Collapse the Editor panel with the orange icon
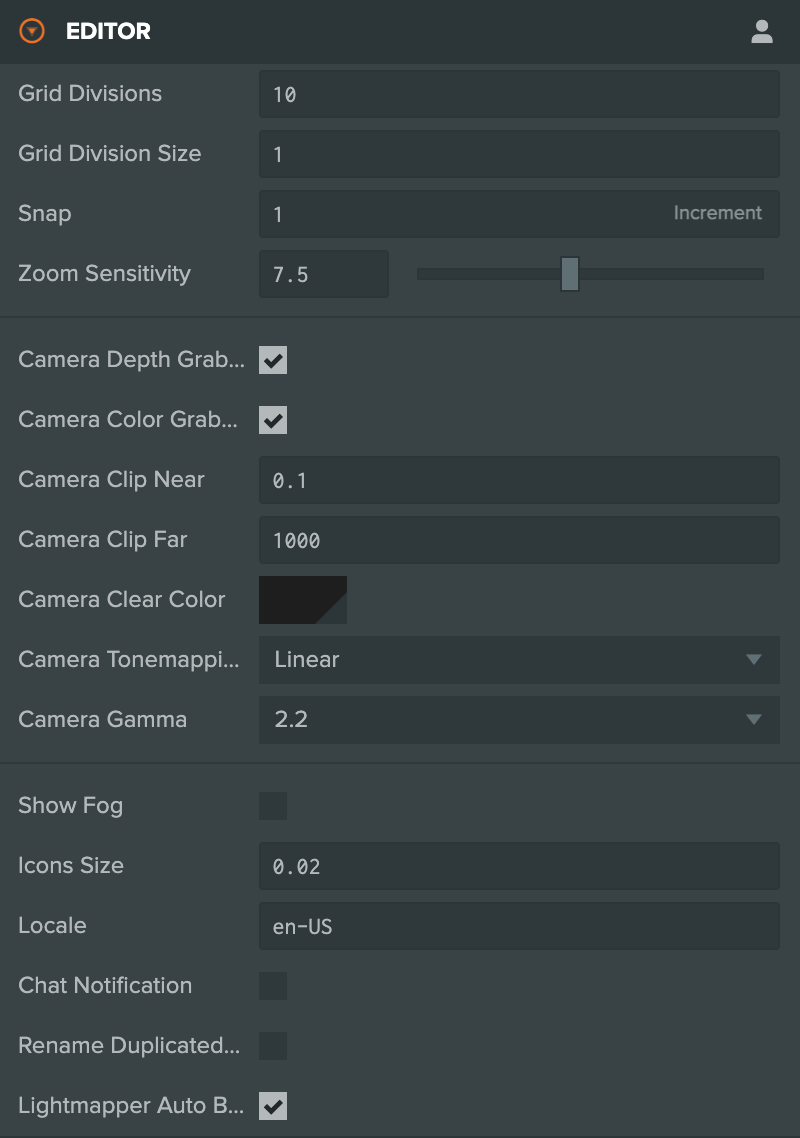Viewport: 800px width, 1138px height. click(32, 31)
